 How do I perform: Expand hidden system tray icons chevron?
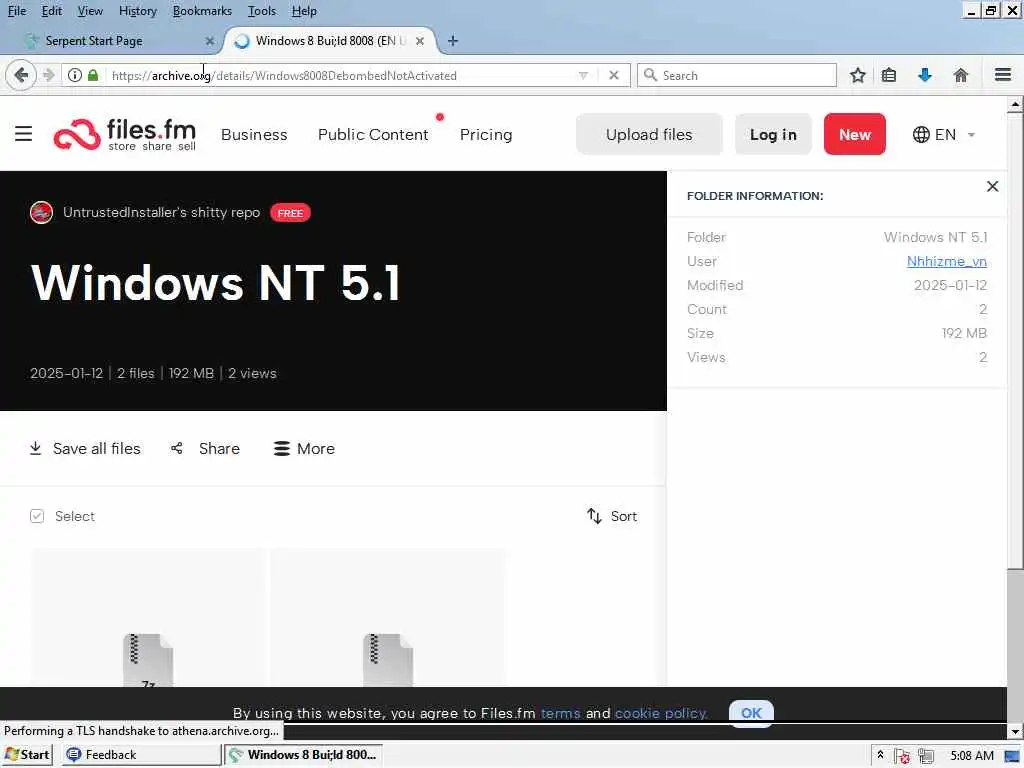click(x=880, y=754)
